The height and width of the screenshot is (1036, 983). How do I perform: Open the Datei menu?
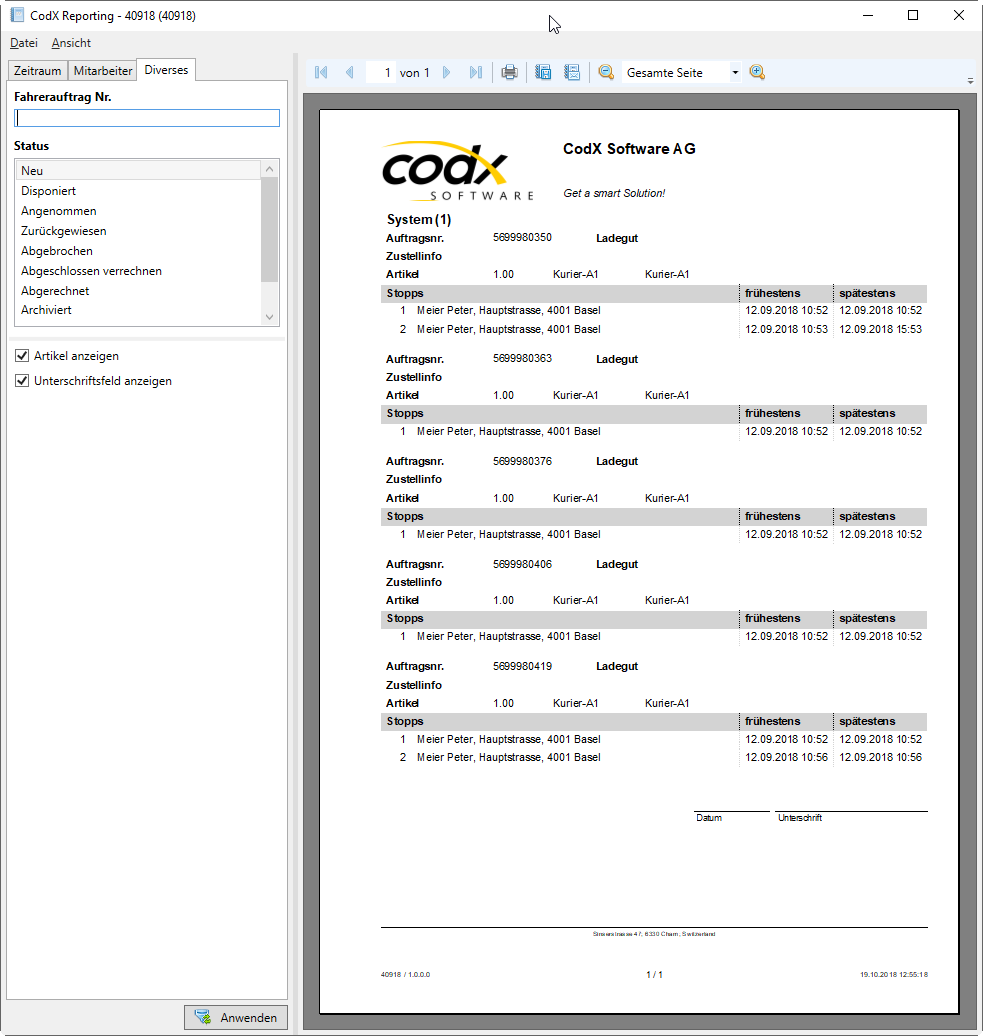pyautogui.click(x=23, y=43)
